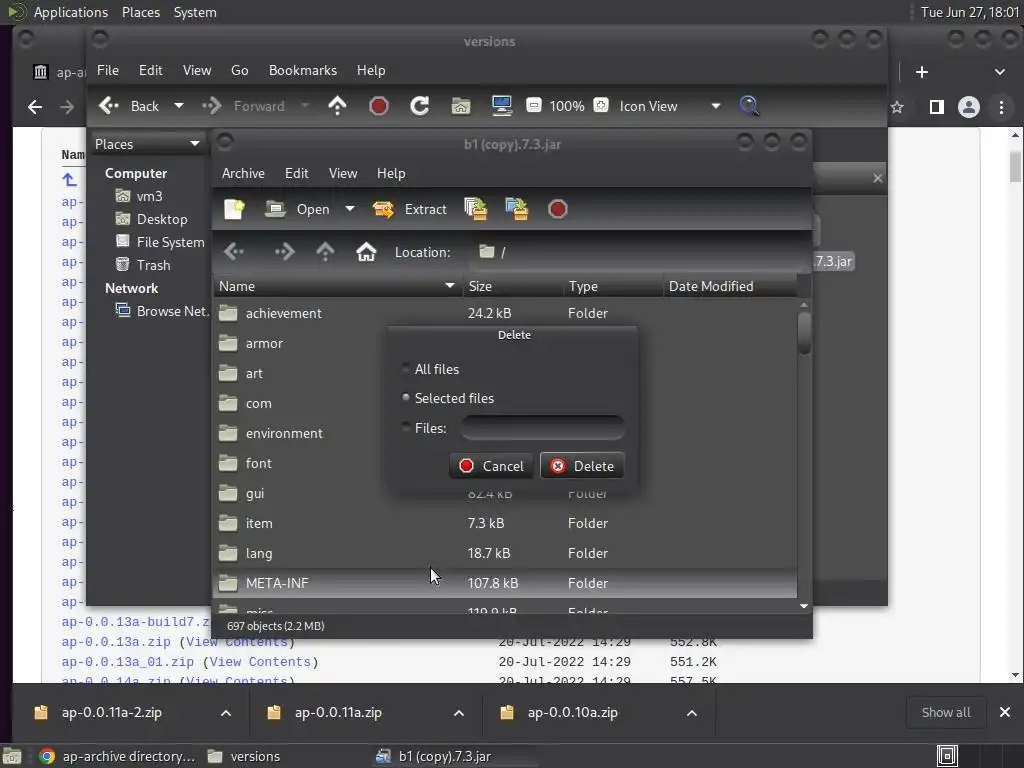Click the Chrome profile avatar icon

point(968,107)
